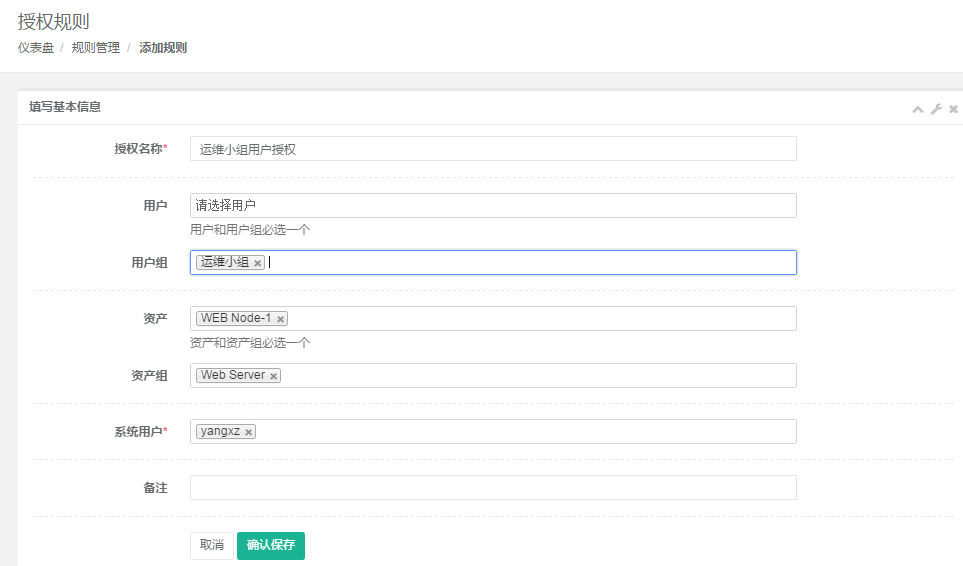Remove the WEB Node-1 asset tag
963x566 pixels.
280,319
